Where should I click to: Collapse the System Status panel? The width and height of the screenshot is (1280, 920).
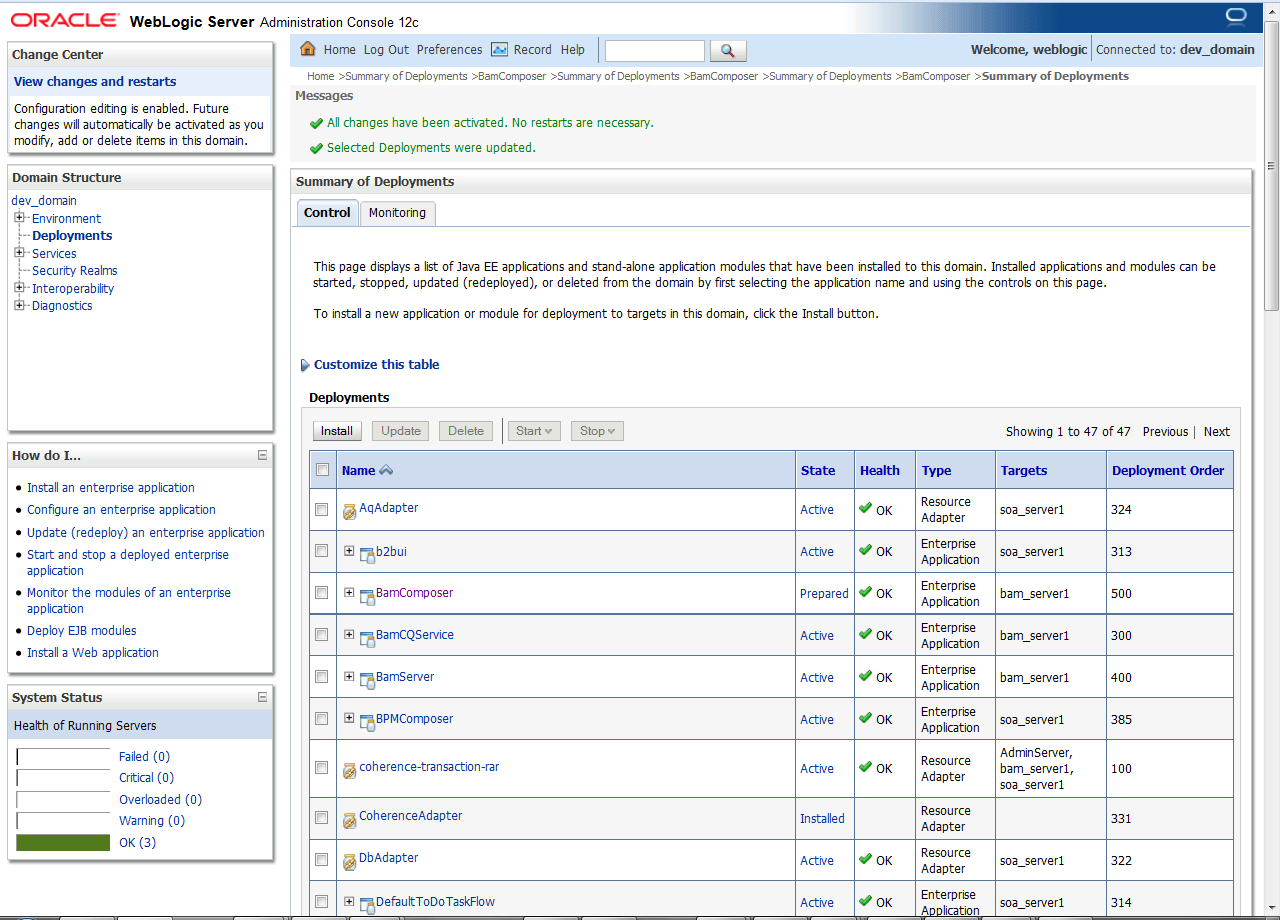(263, 697)
